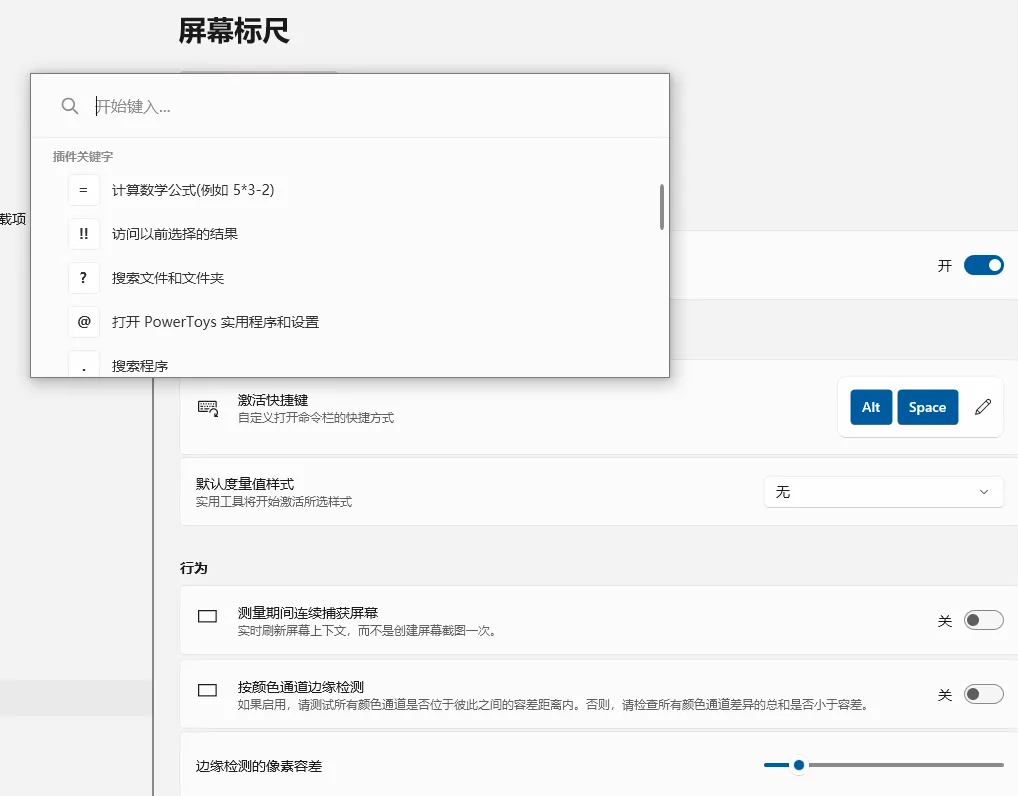Open the 默认度量值样式 dropdown showing 无
This screenshot has width=1018, height=796.
pos(884,492)
